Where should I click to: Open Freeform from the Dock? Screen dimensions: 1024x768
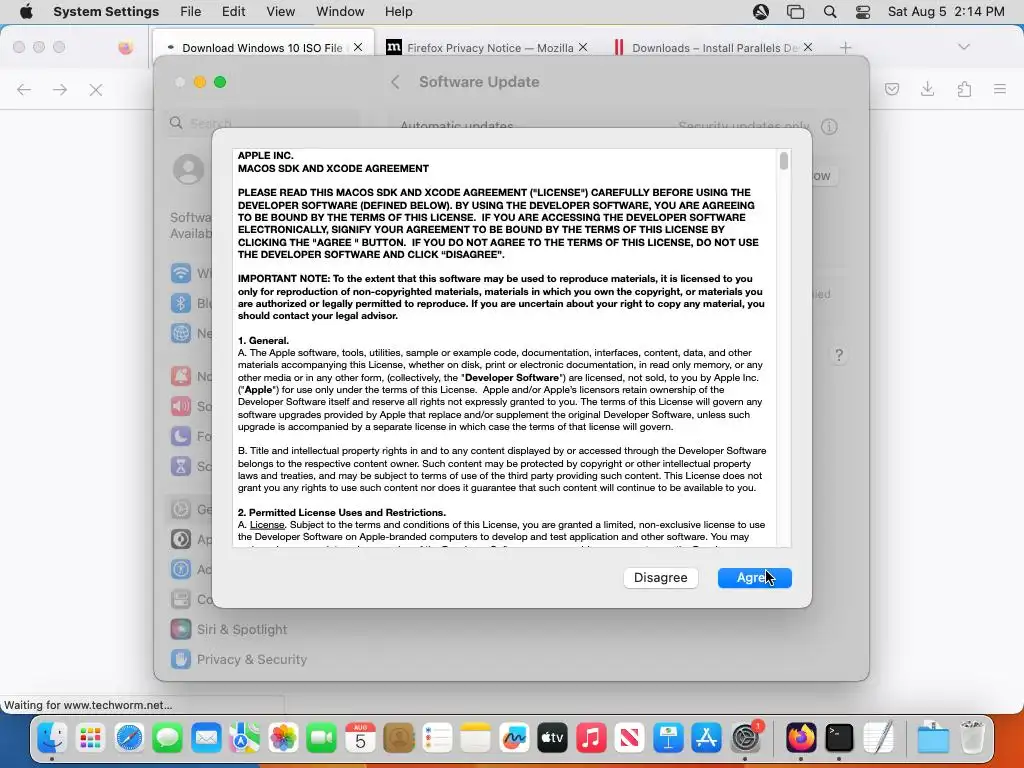pos(514,738)
